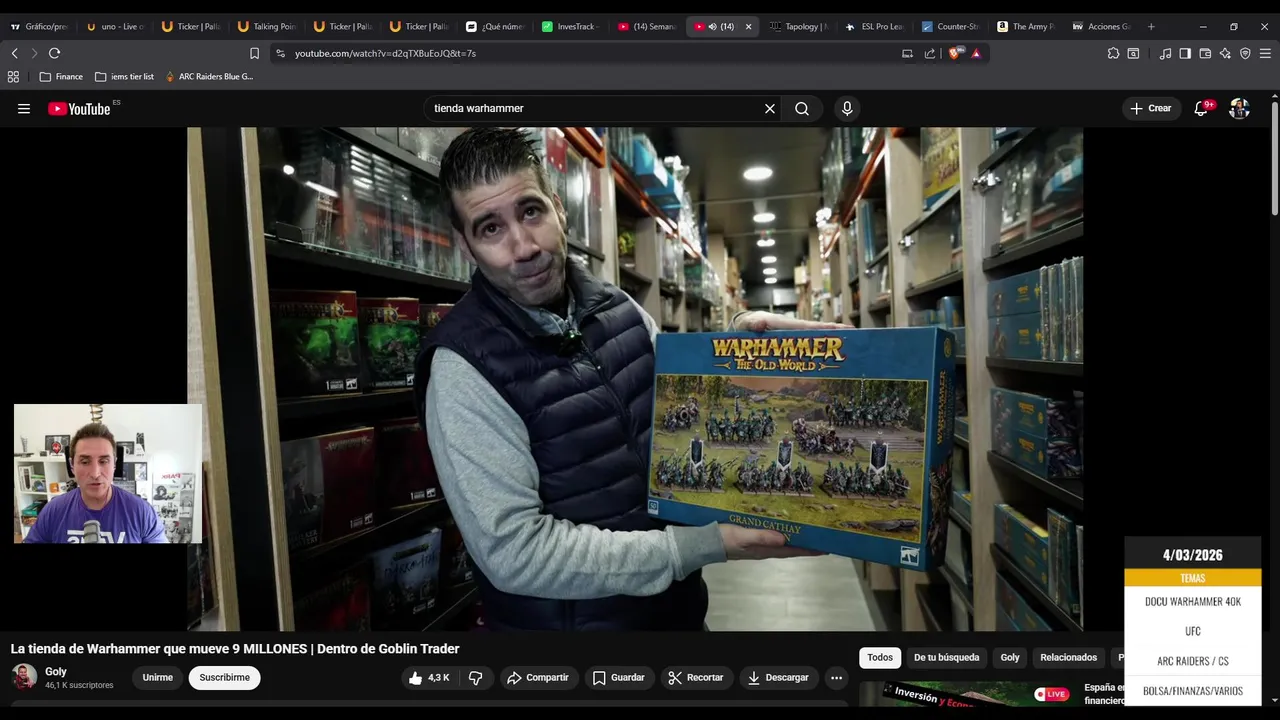
Task: Click the Suscribirme button
Action: pos(224,678)
